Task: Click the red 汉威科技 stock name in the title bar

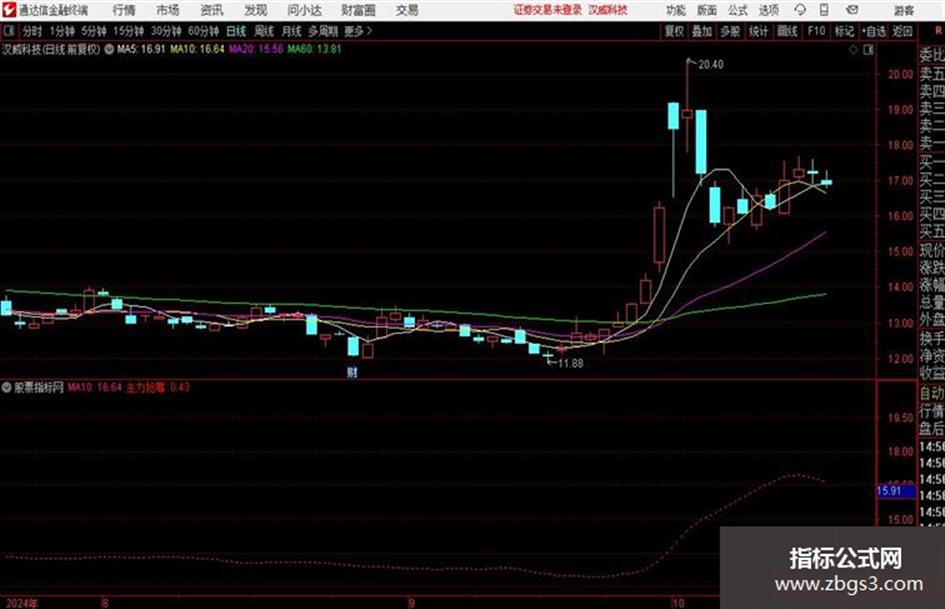Action: pyautogui.click(x=608, y=10)
